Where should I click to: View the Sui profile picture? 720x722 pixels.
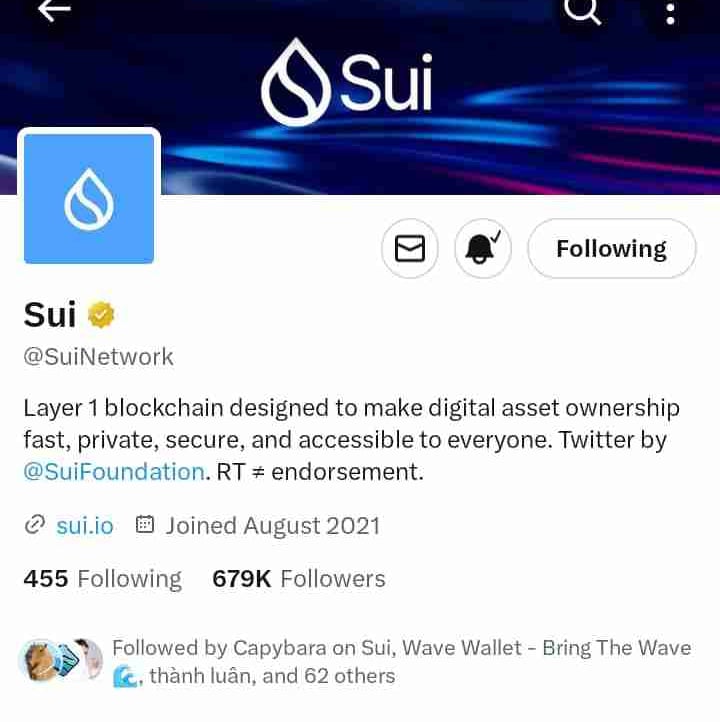pyautogui.click(x=89, y=198)
